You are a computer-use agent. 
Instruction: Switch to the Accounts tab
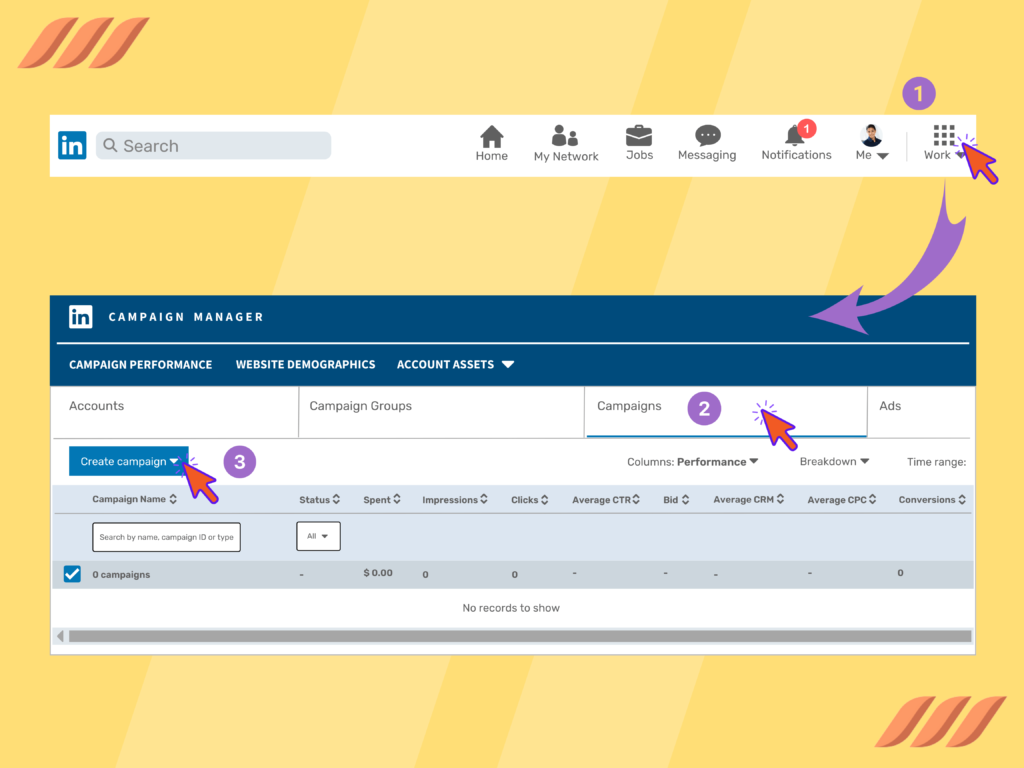(97, 406)
